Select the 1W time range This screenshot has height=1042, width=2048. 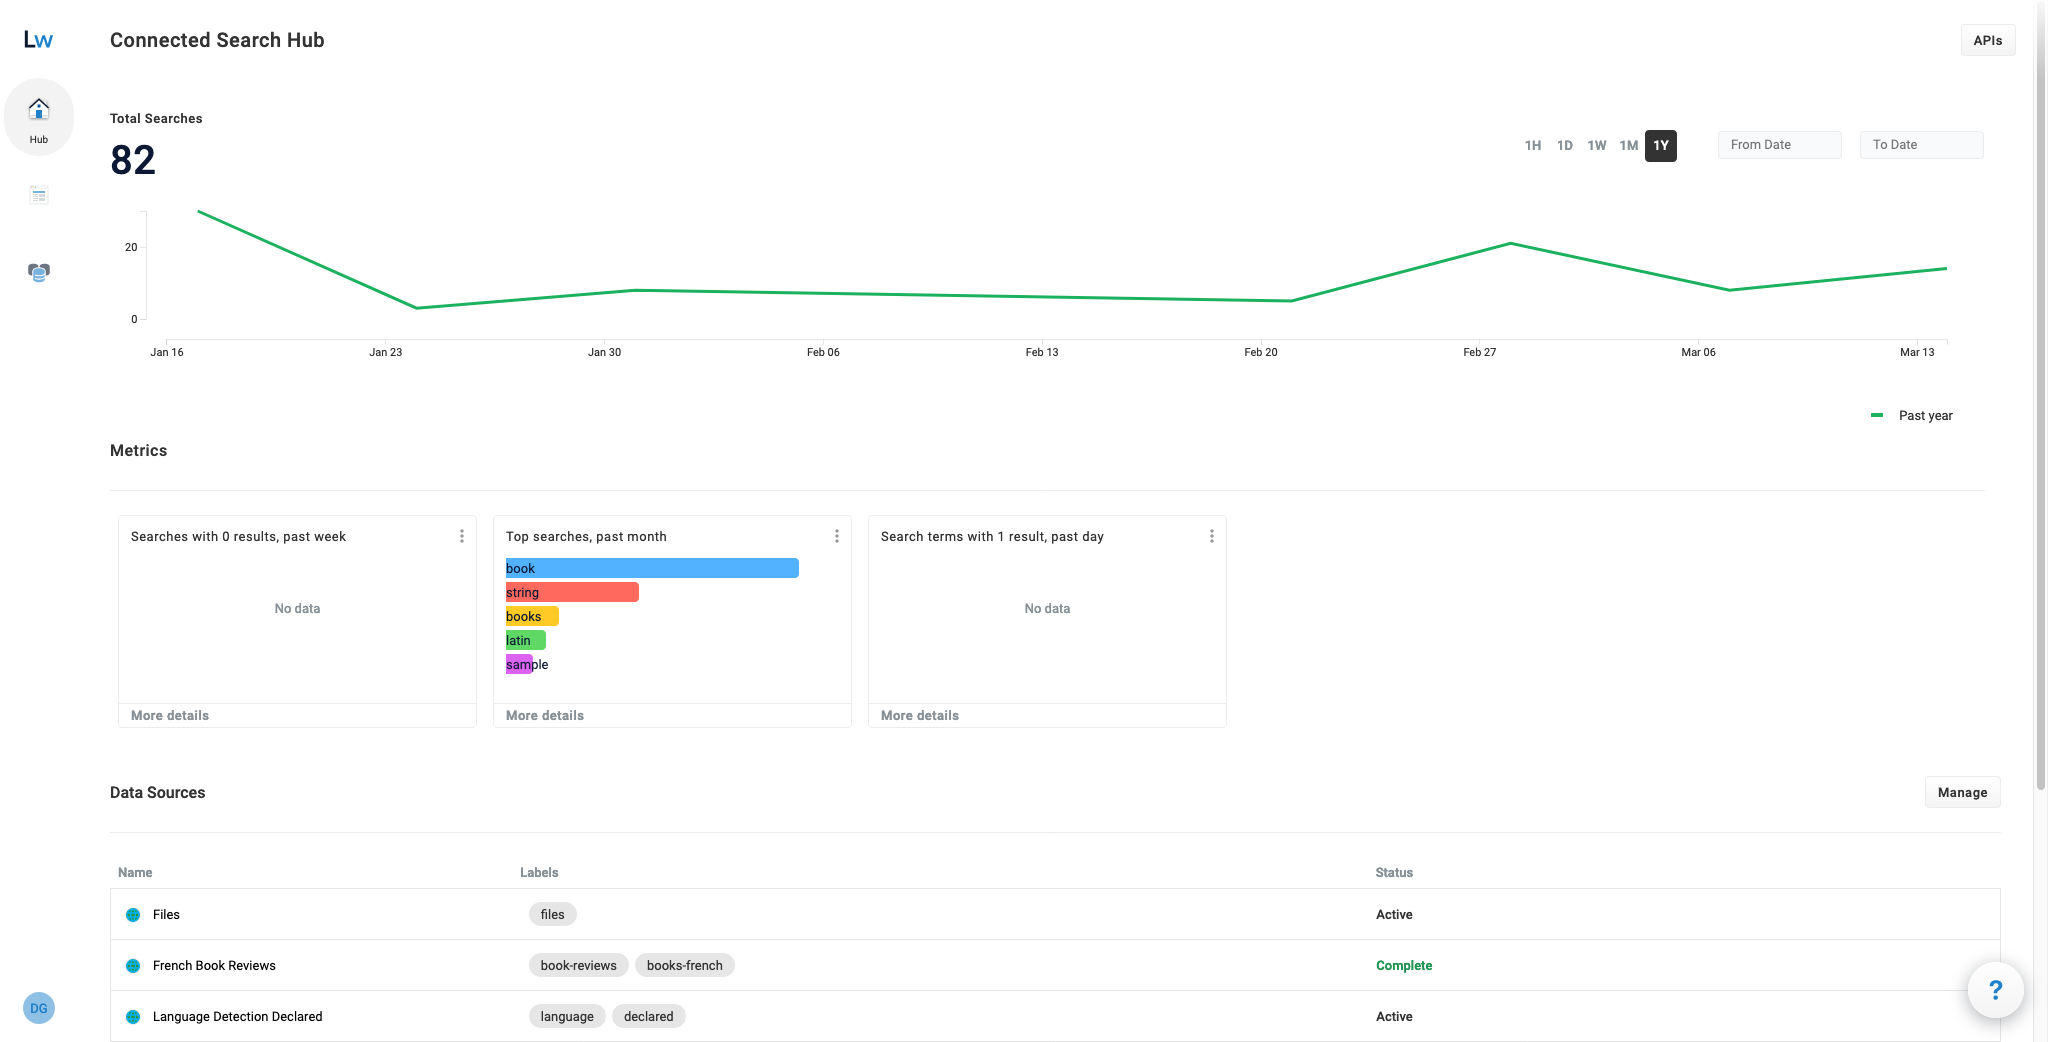click(x=1597, y=146)
